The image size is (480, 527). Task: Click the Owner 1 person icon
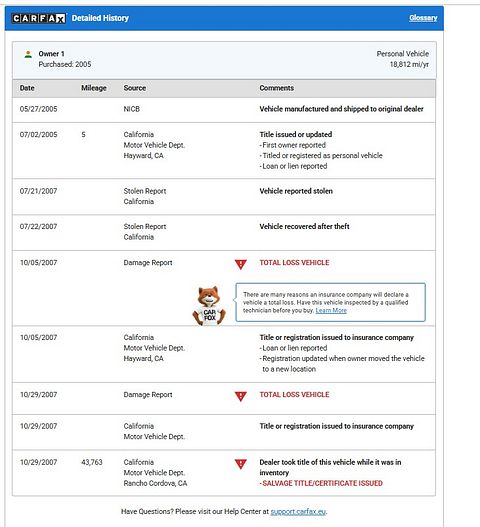click(x=28, y=54)
